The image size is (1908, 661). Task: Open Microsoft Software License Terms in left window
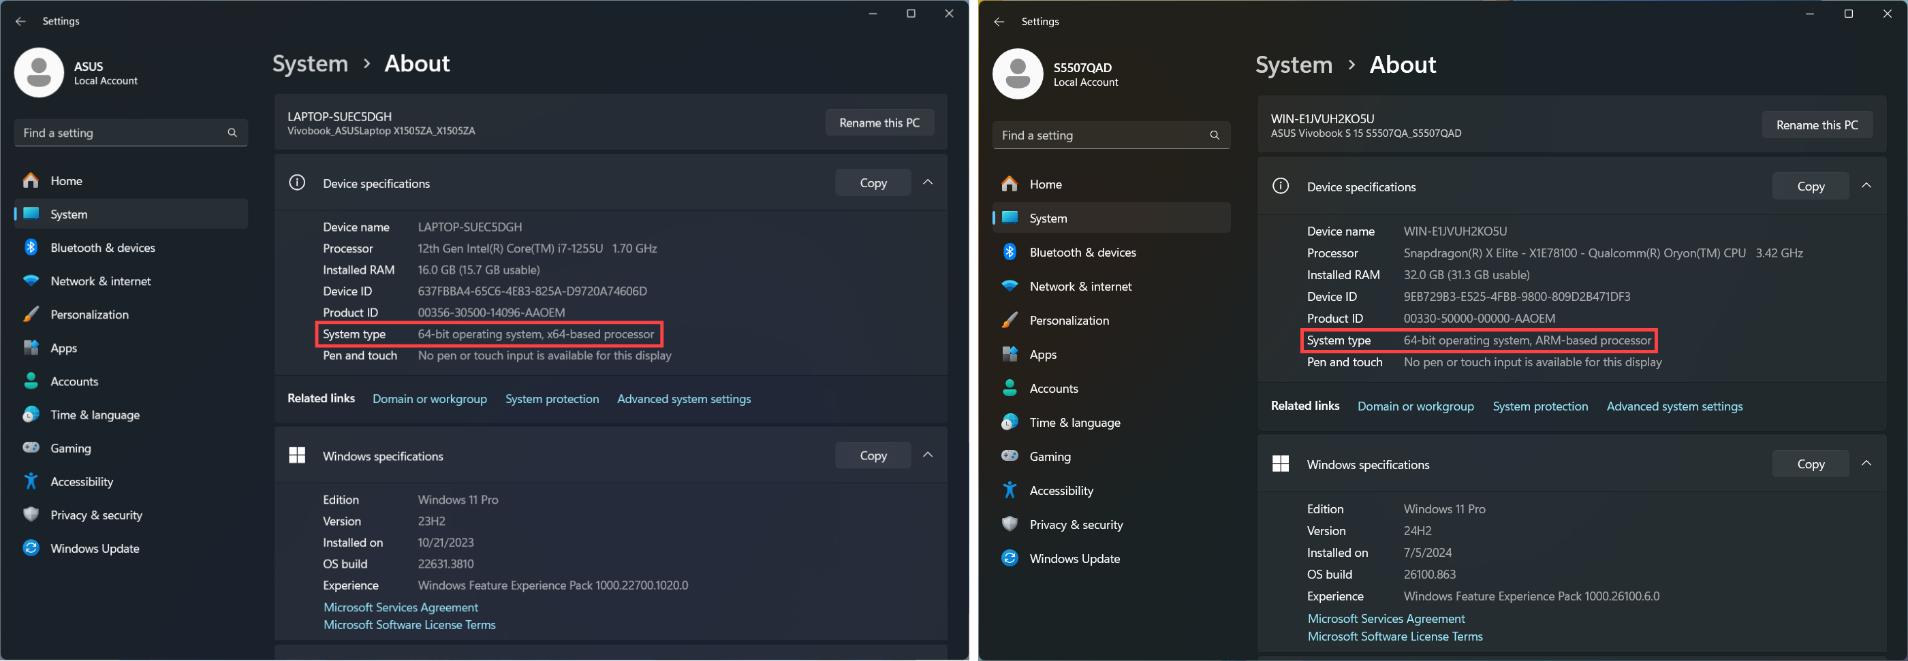[x=410, y=625]
